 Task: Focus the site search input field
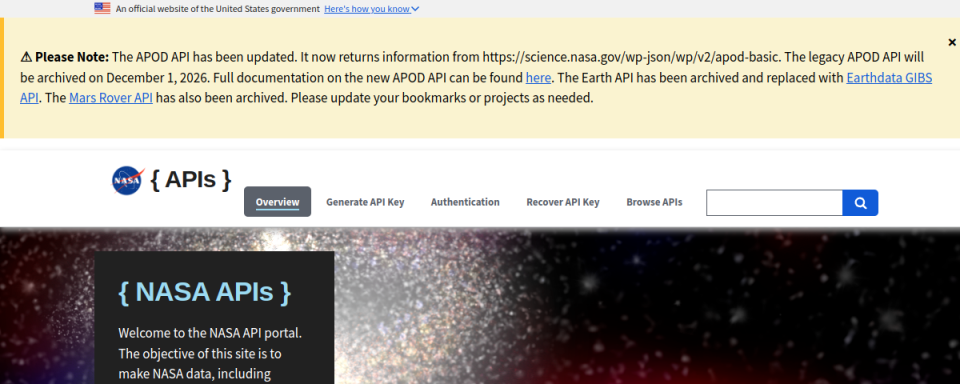click(x=774, y=203)
